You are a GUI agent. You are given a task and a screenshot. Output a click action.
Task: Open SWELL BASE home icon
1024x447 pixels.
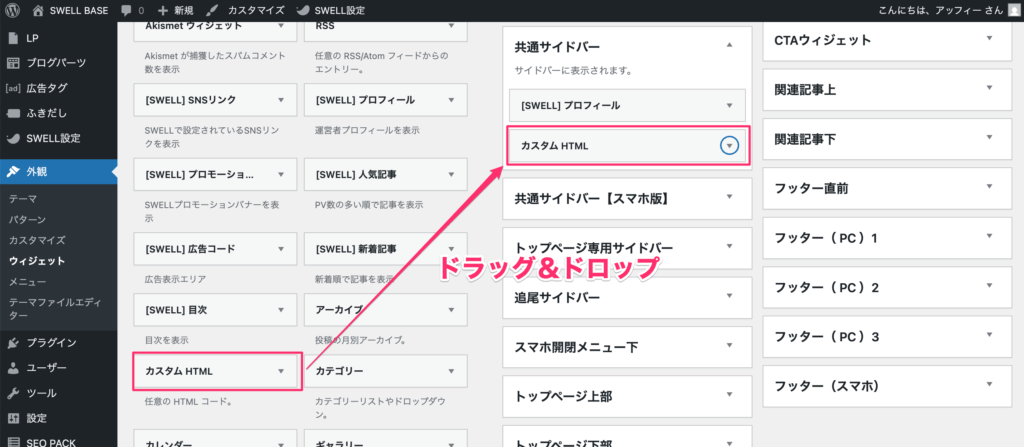point(39,10)
